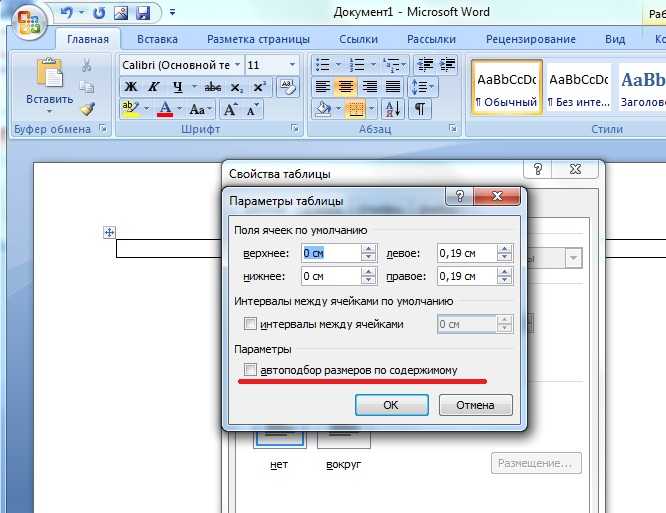The image size is (666, 513).
Task: Open the Ссылки ribbon tab
Action: 358,39
